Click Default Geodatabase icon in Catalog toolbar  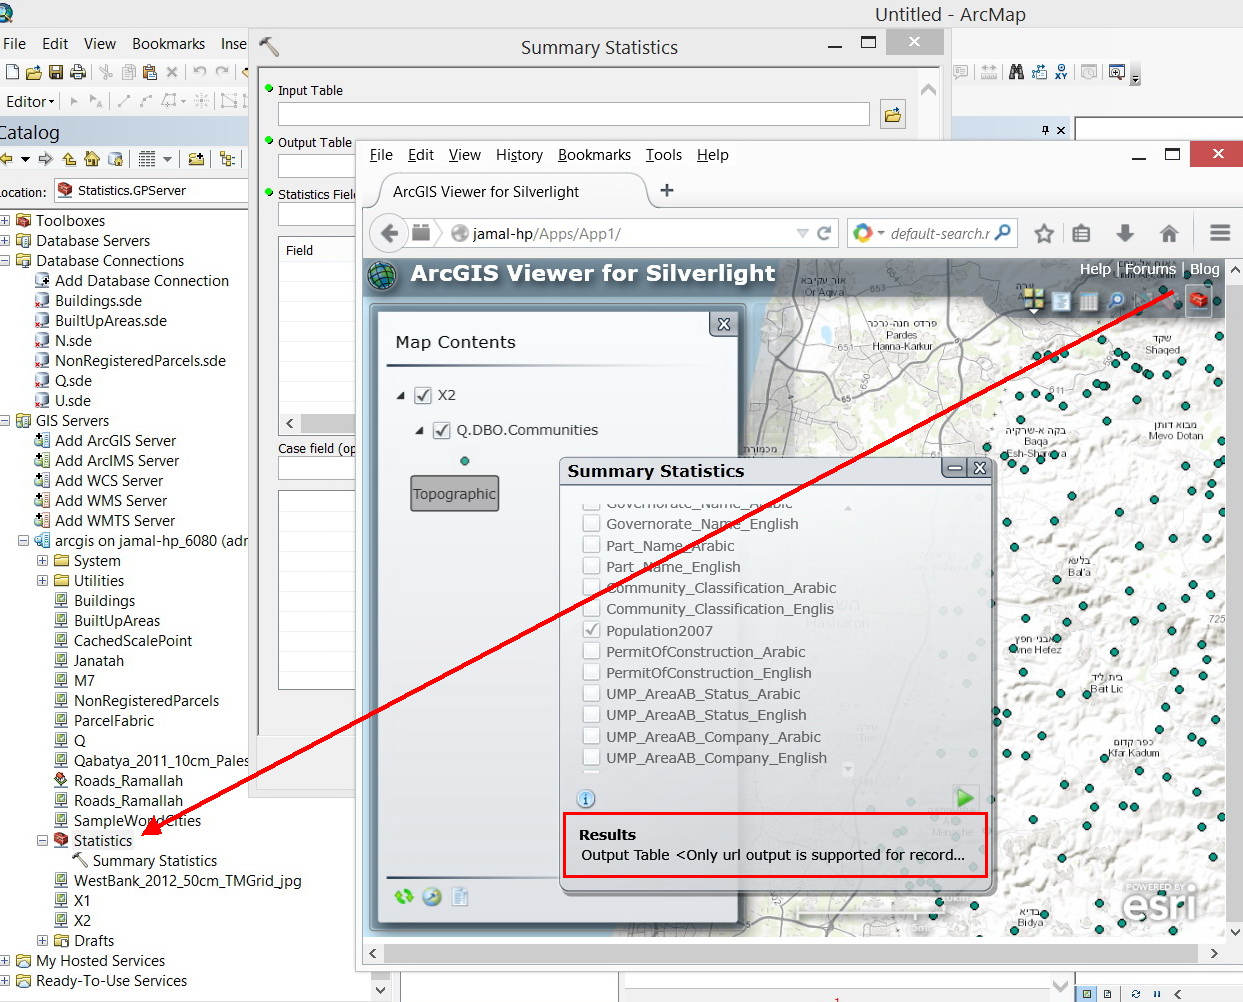(x=116, y=159)
